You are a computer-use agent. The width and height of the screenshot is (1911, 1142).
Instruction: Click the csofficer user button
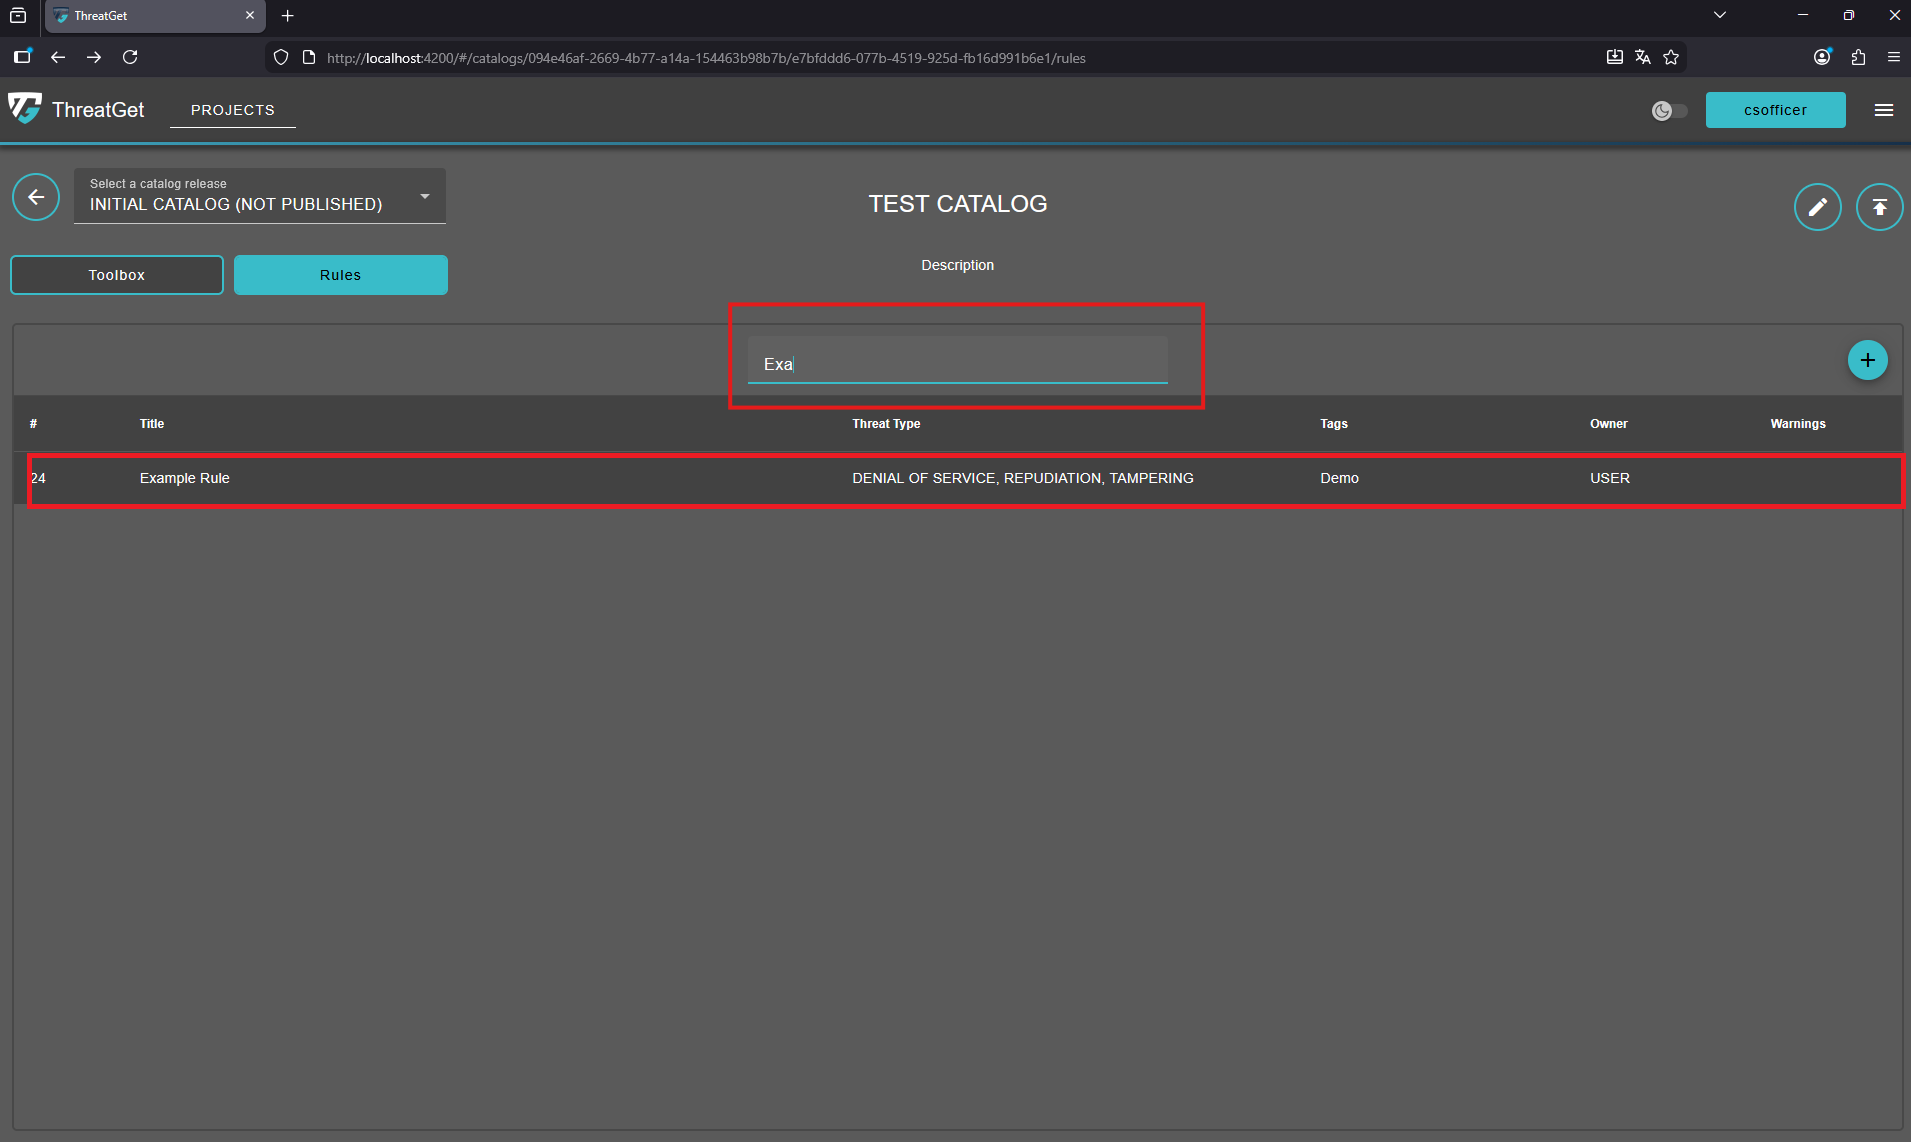1775,110
